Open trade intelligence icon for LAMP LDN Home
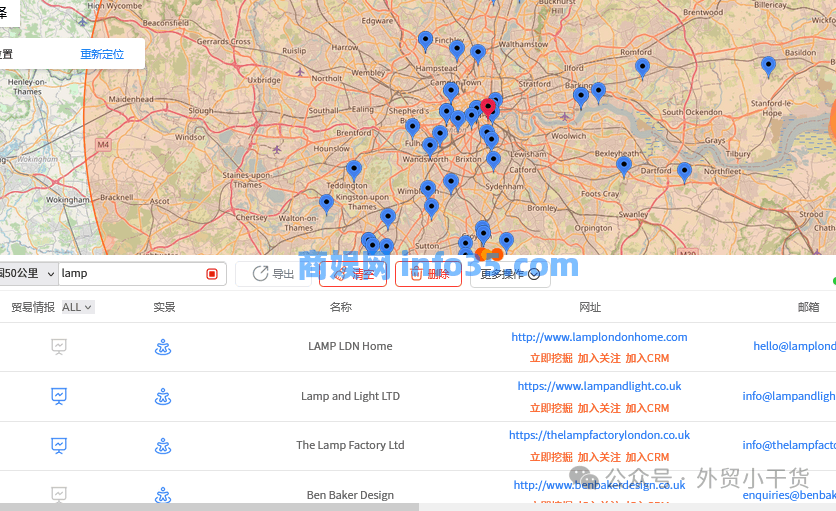This screenshot has width=836, height=511. click(59, 347)
